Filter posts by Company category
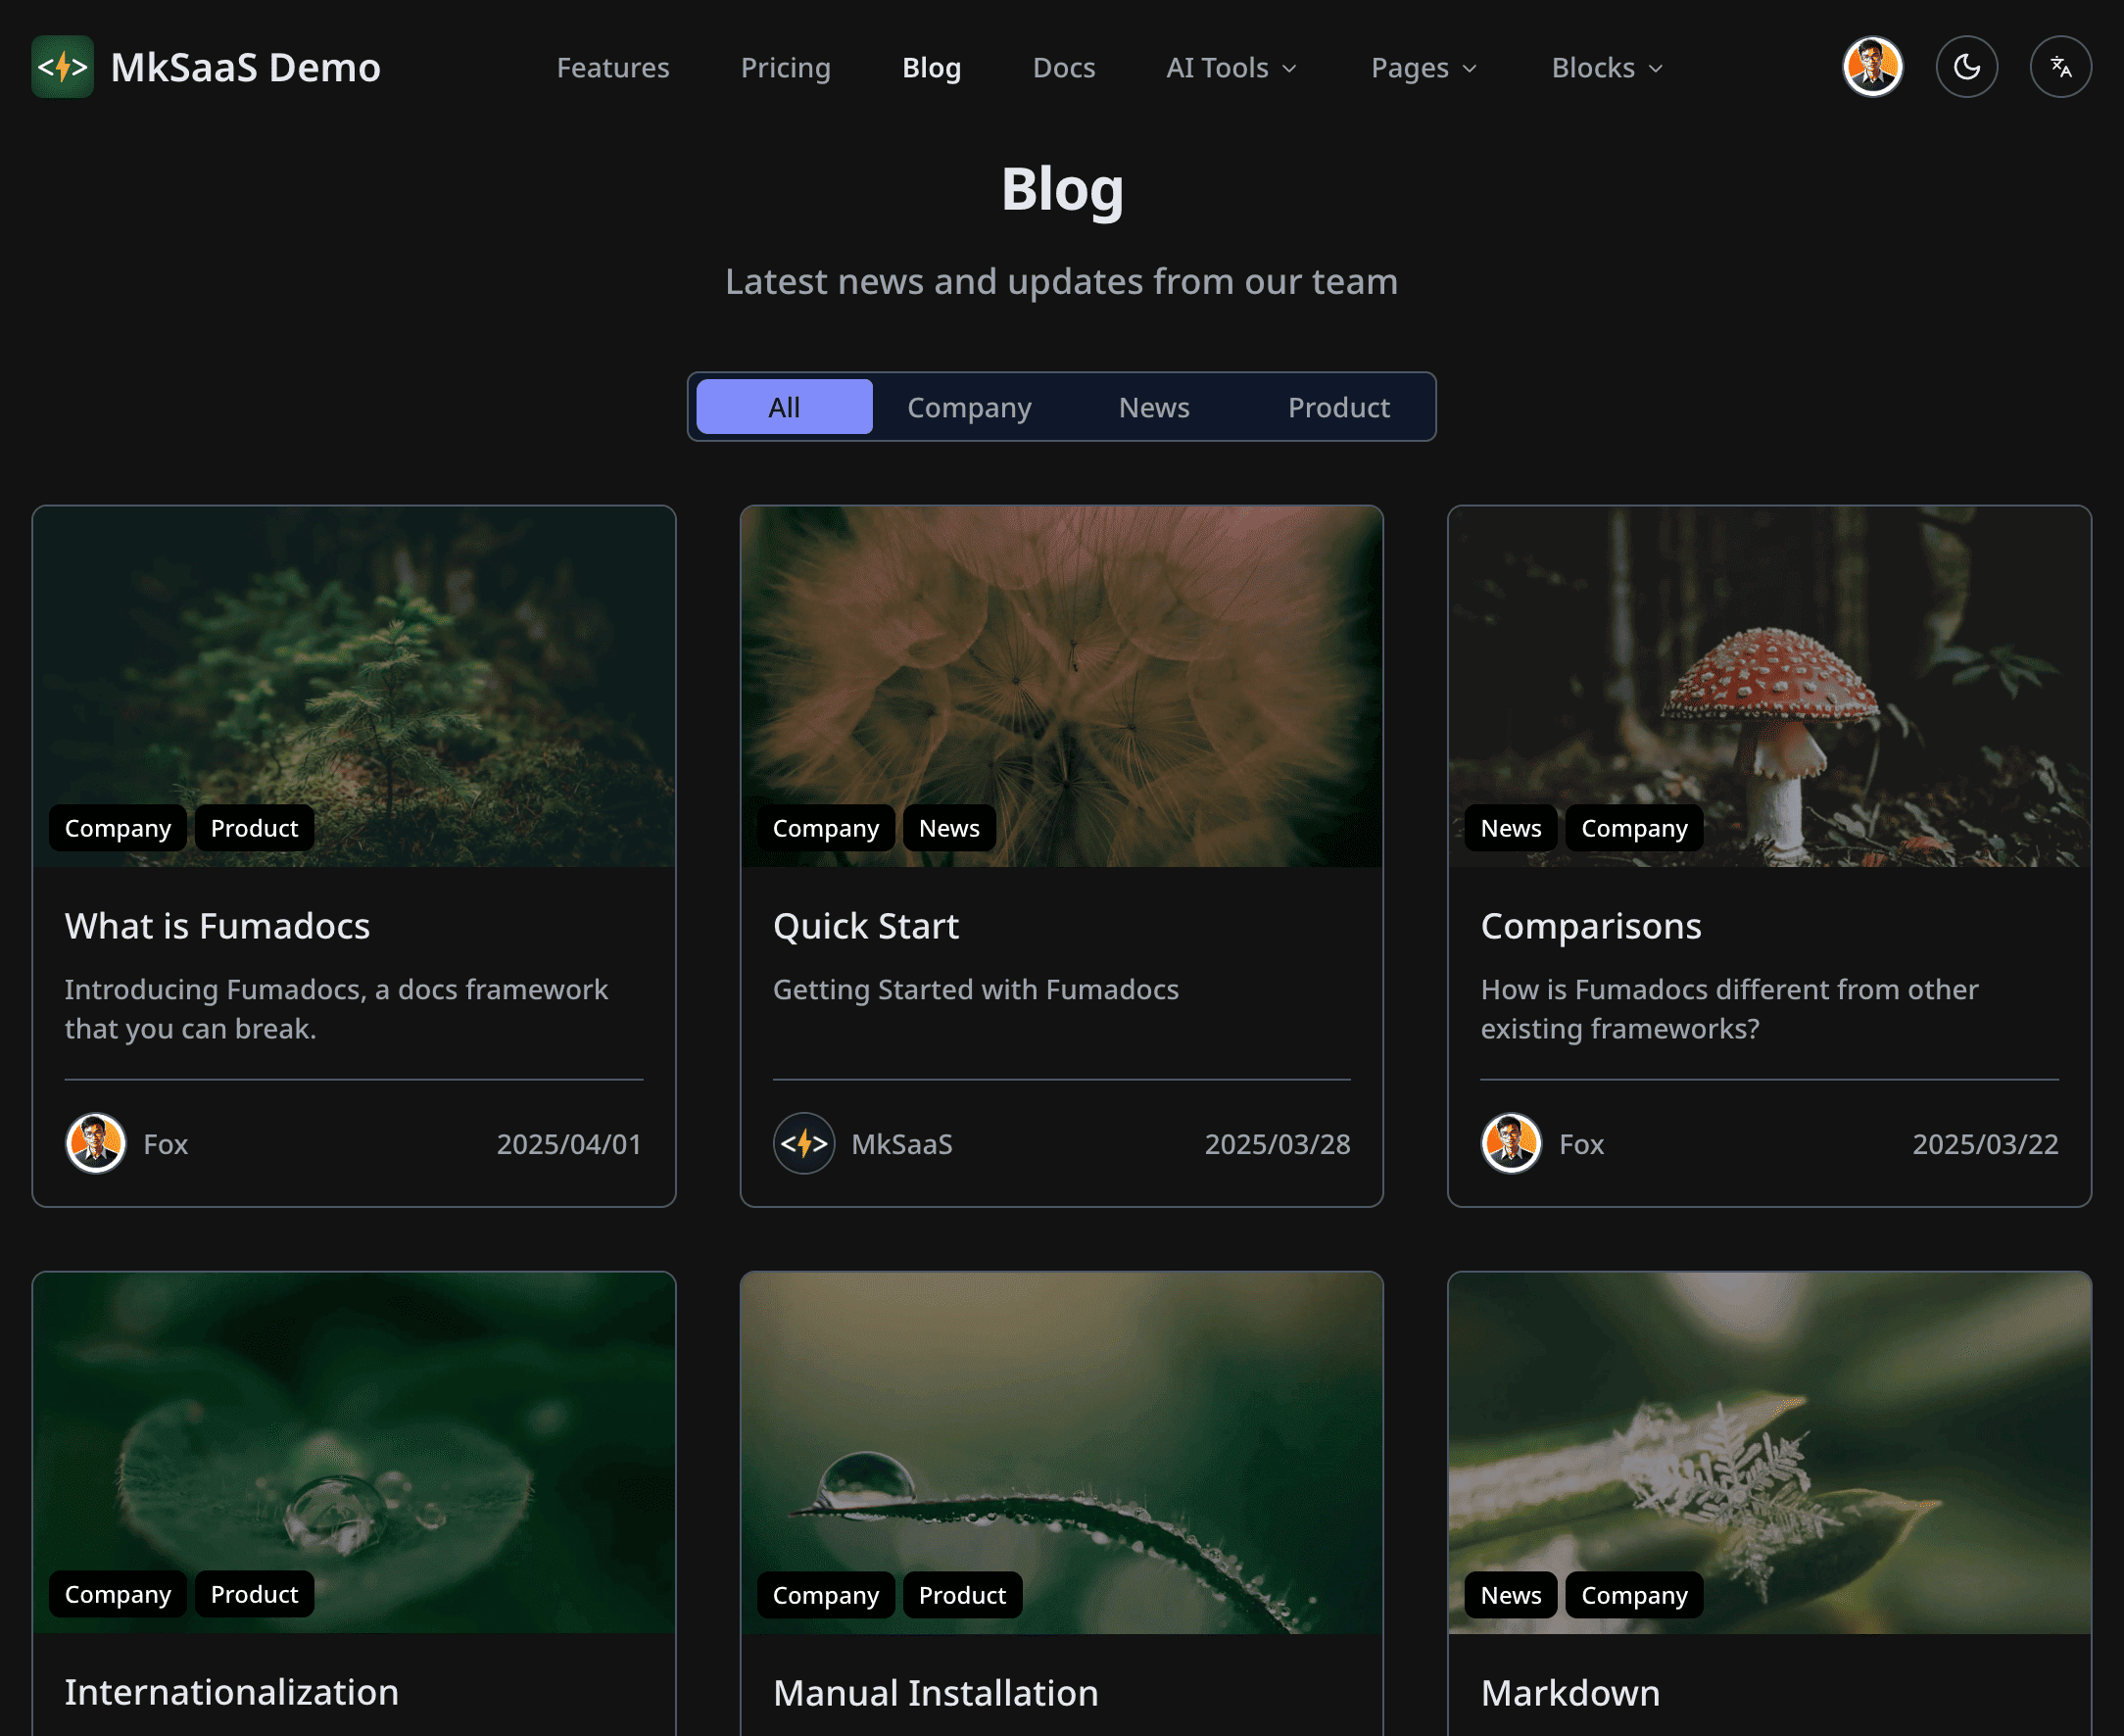Screen dimensions: 2124x1736 tap(969, 407)
